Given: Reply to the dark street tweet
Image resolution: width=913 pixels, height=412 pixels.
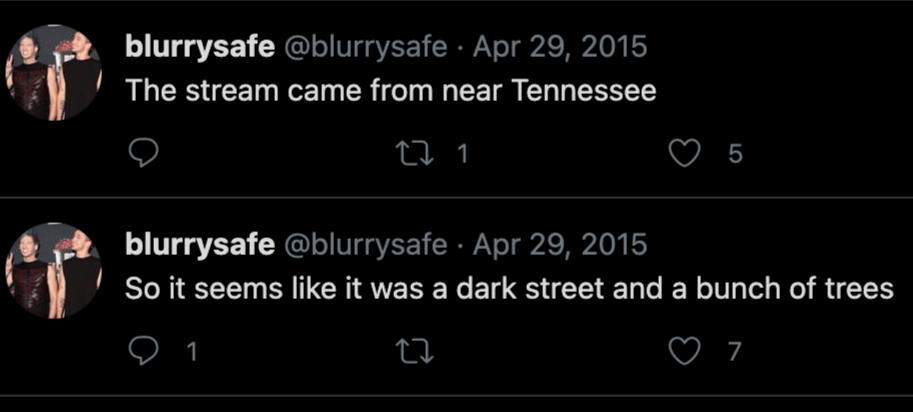Looking at the screenshot, I should (144, 350).
